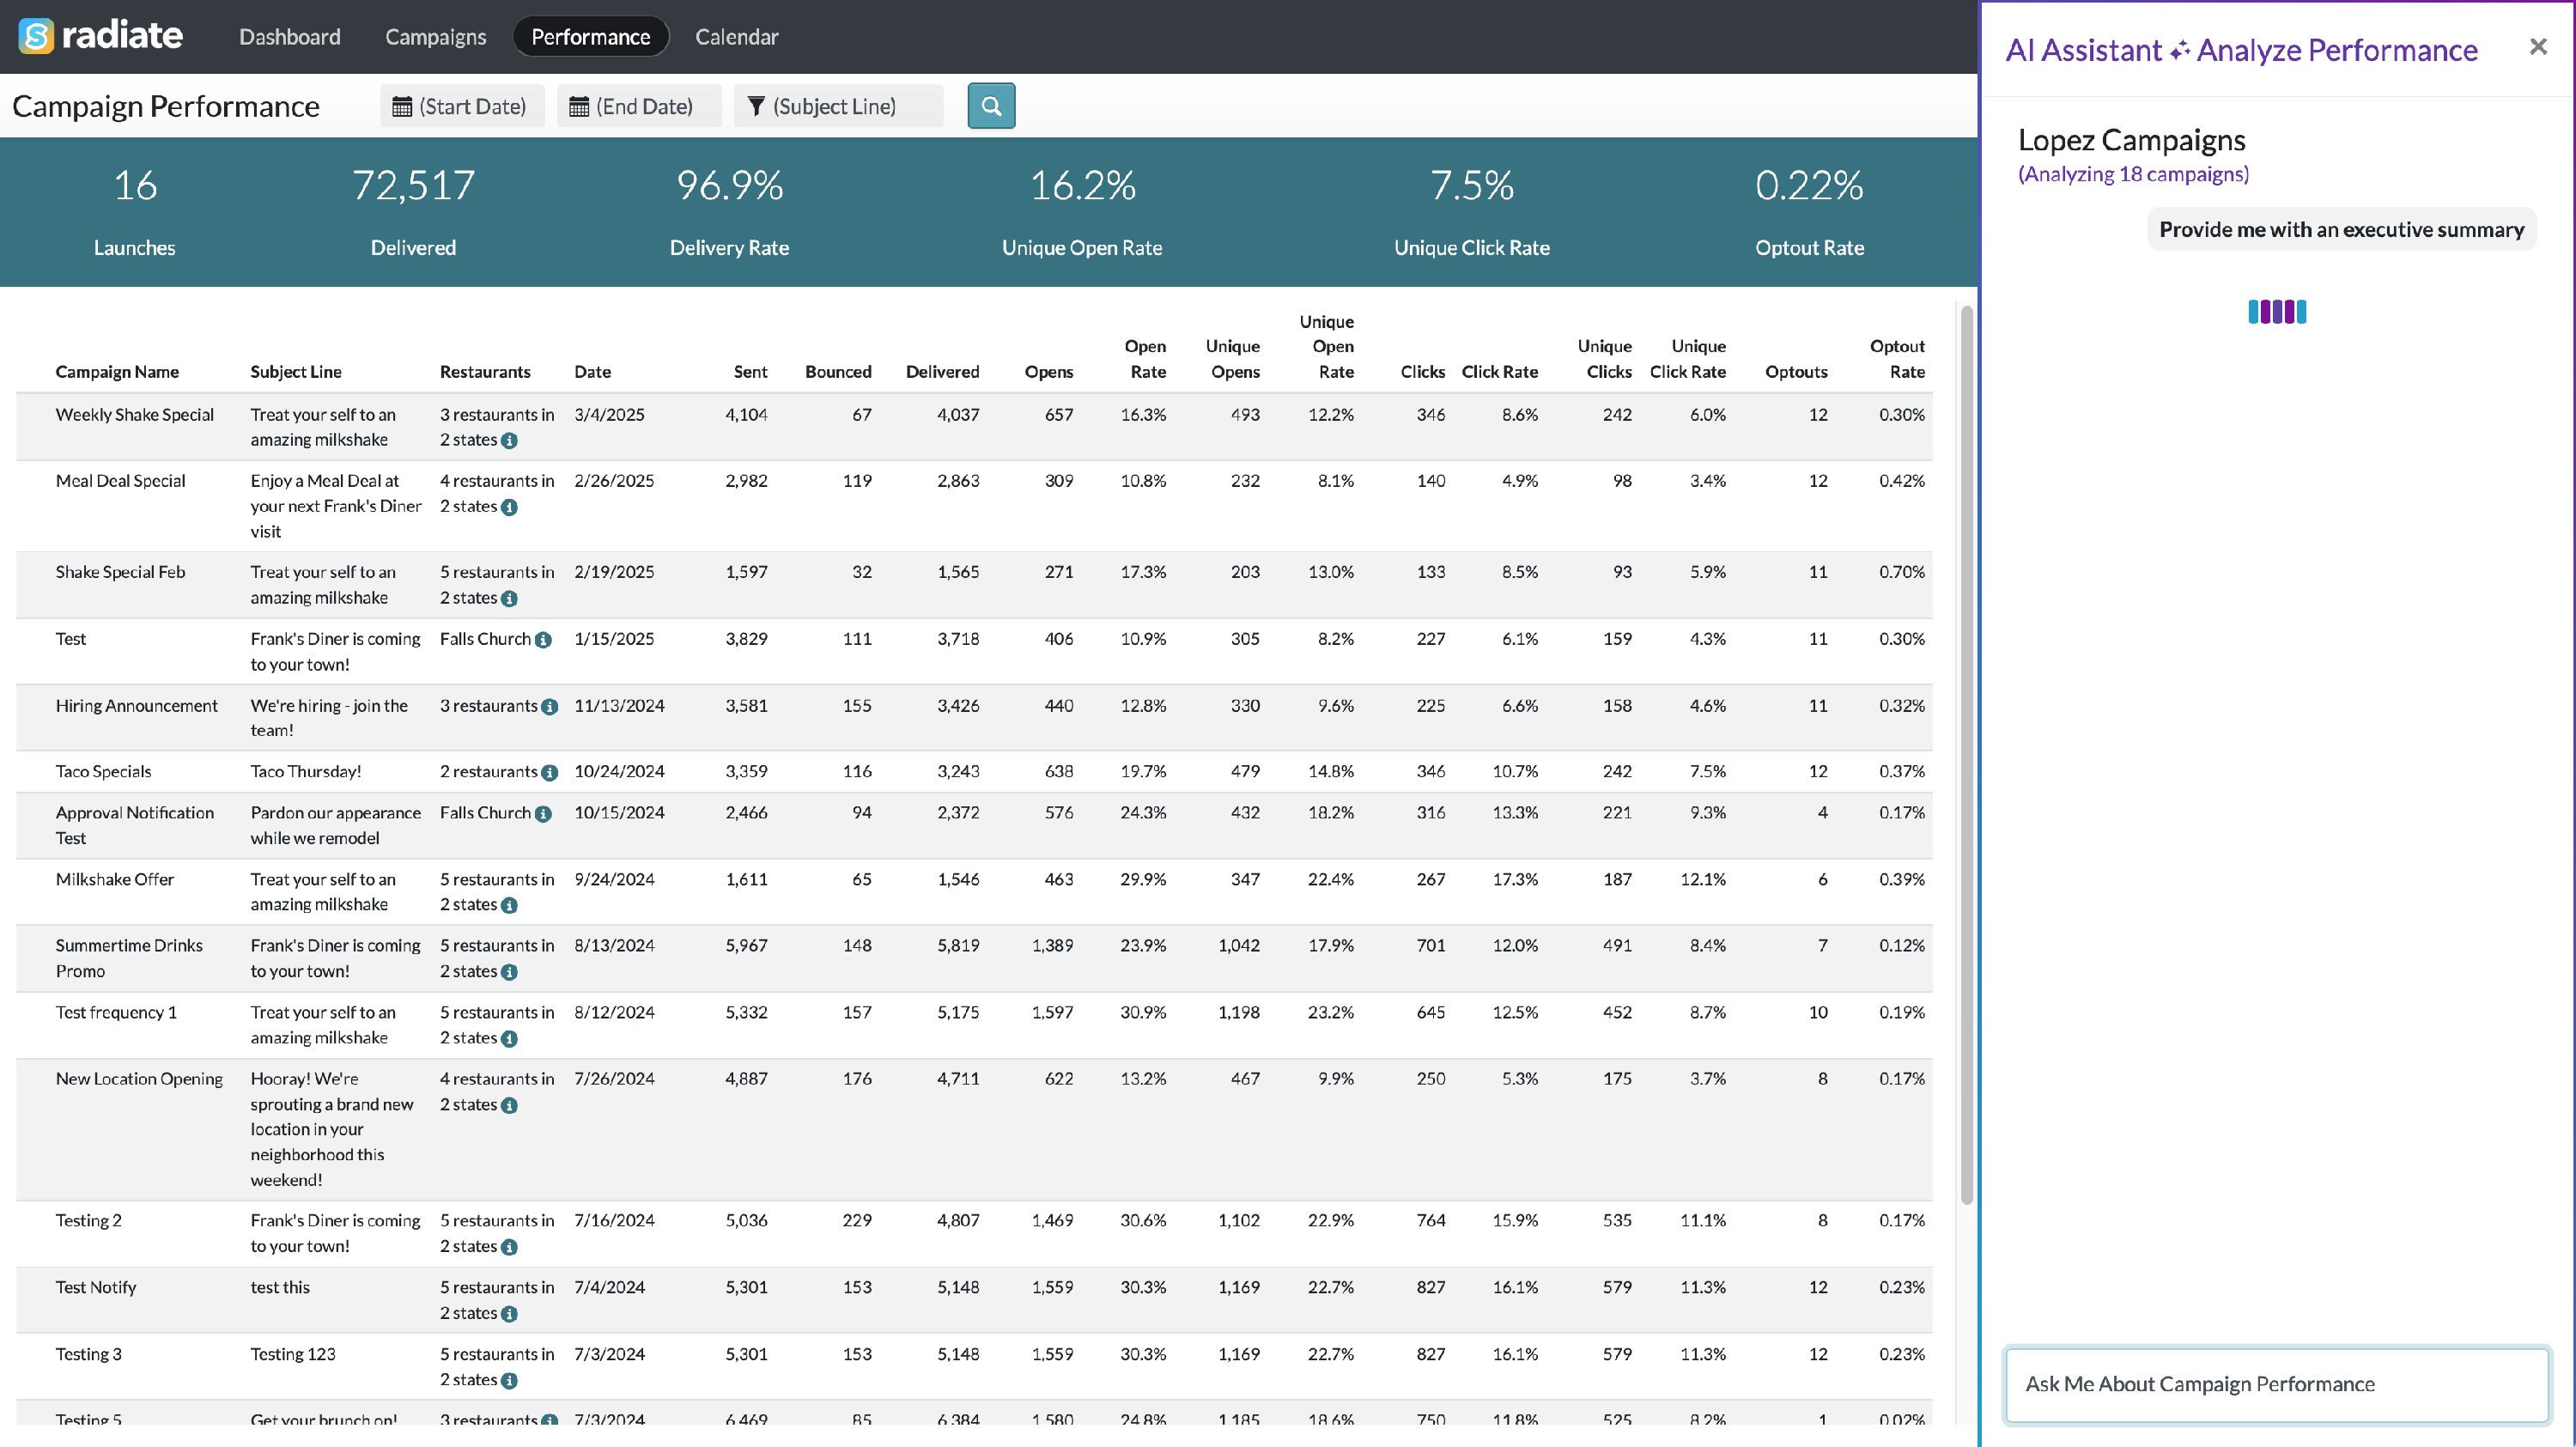Open the Campaigns tab
Screen dimensions: 2576x1447
point(435,37)
